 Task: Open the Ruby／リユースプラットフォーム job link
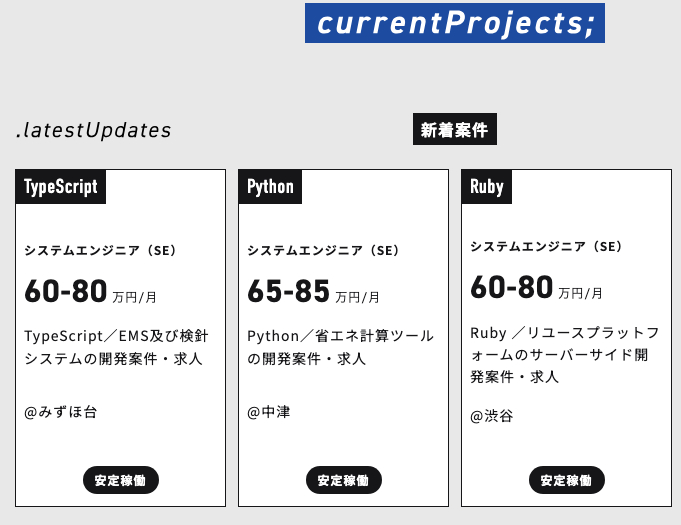tap(565, 354)
